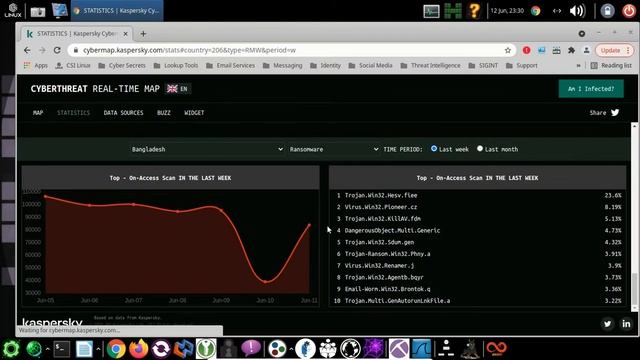Reload the page with the refresh icon
Viewport: 640px width, 360px height.
[x=57, y=50]
